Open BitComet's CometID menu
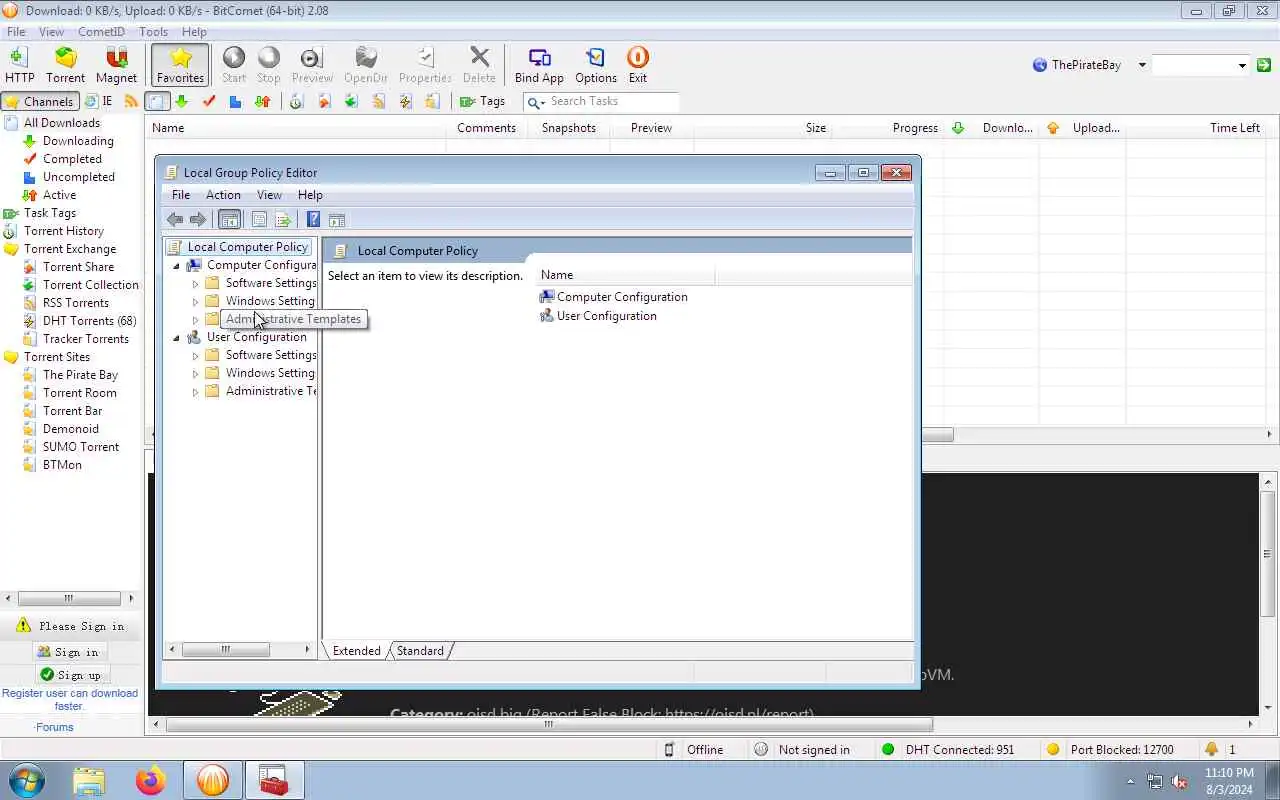 click(101, 32)
